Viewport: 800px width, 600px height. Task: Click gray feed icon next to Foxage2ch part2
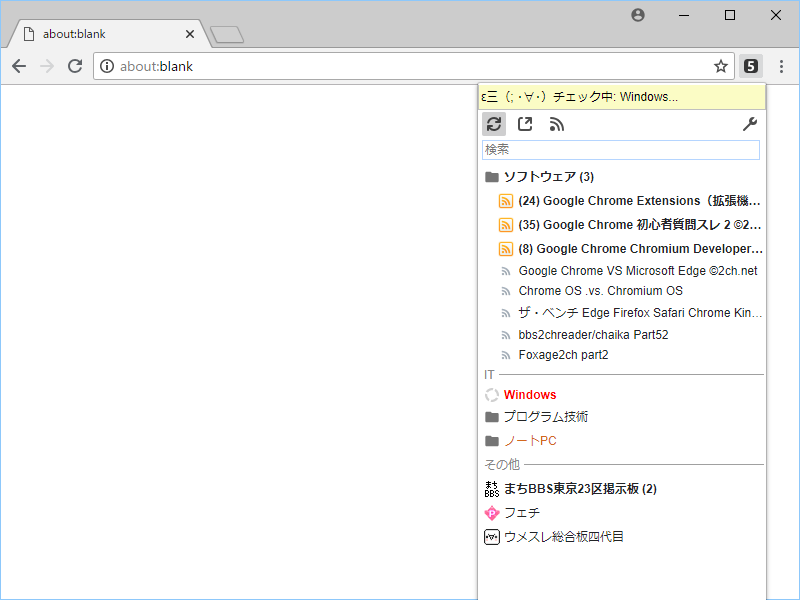pyautogui.click(x=506, y=355)
